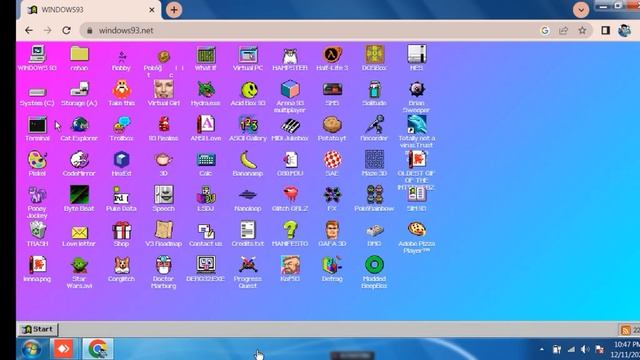Bookmark this page with the star
The image size is (640, 360).
582,30
